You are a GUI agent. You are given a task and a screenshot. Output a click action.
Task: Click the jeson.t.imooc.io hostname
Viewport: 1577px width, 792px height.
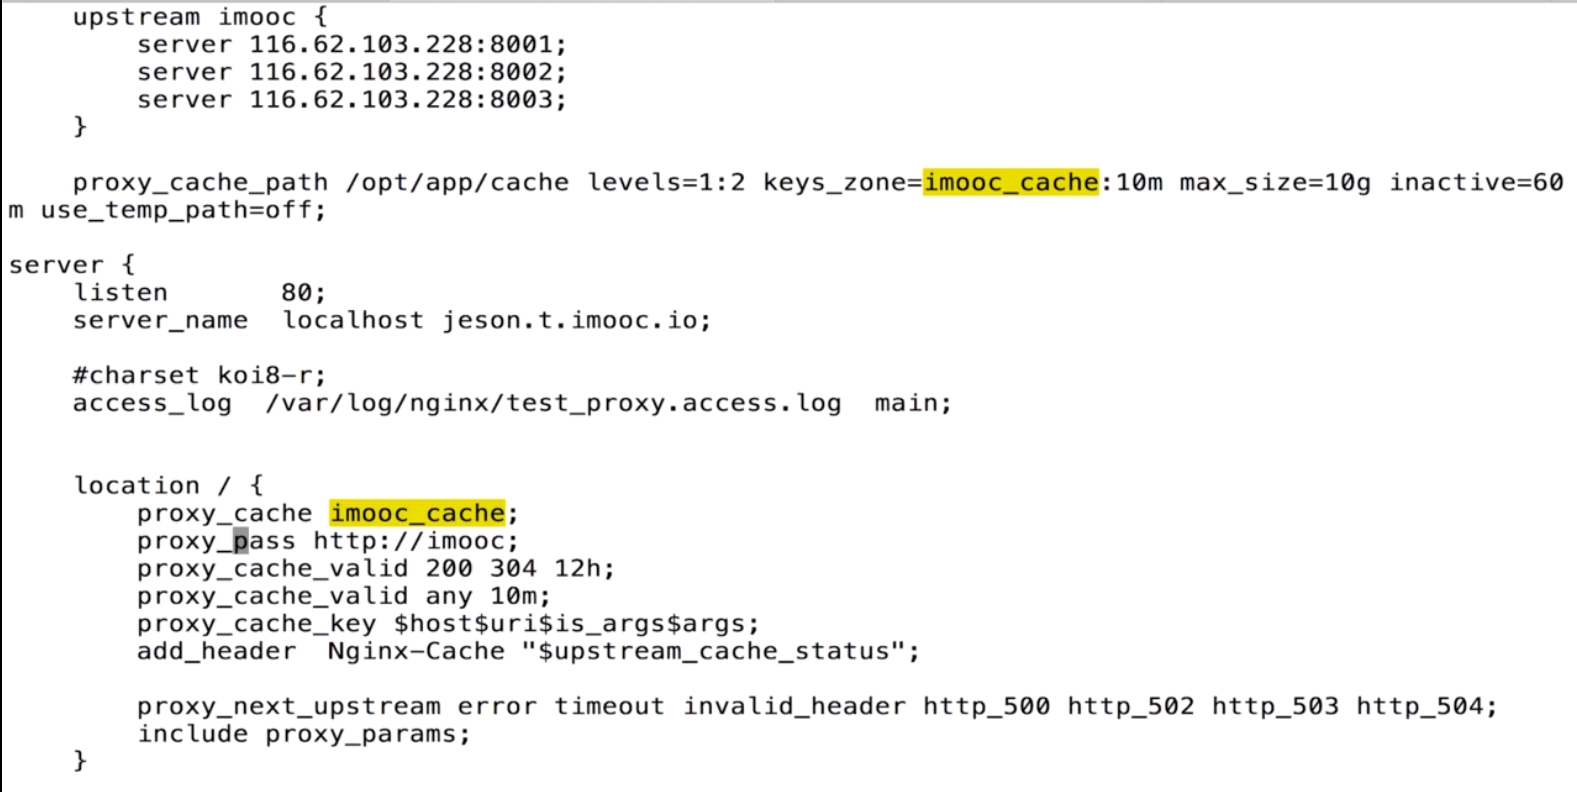click(x=576, y=321)
